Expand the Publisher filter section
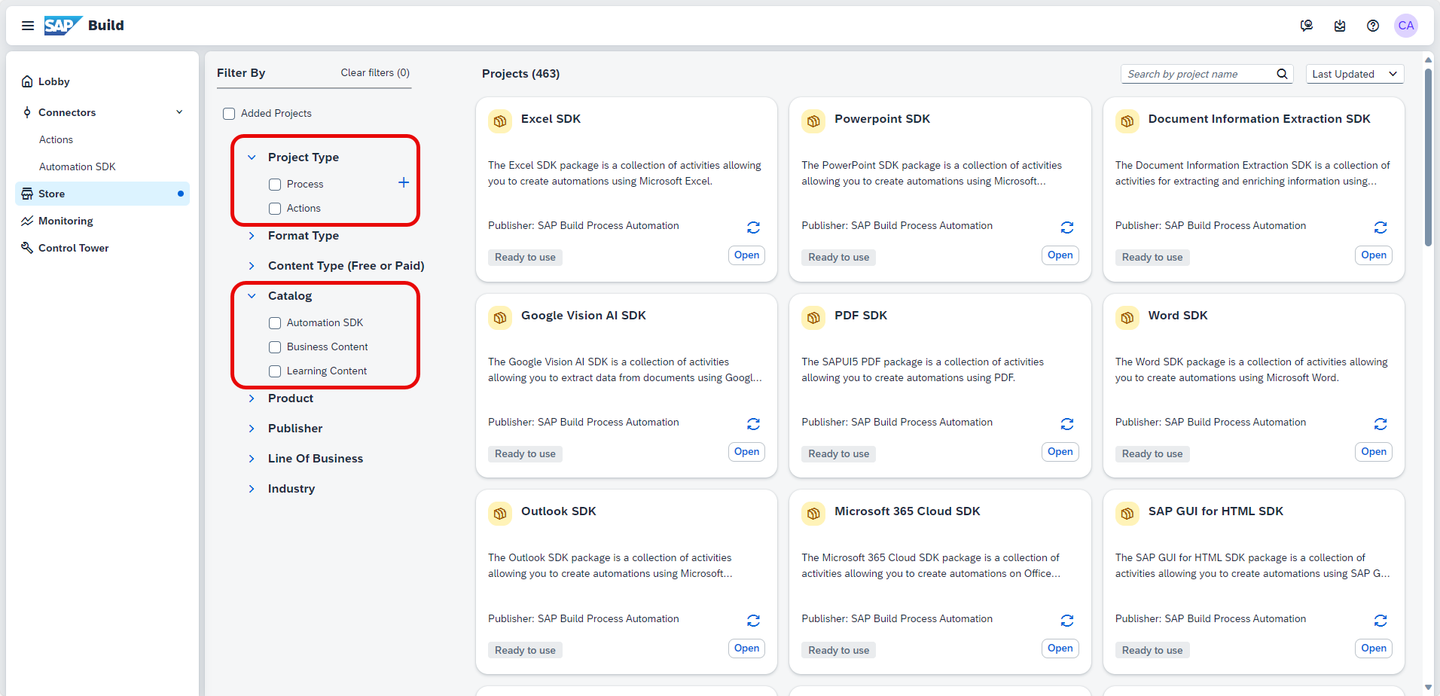 pyautogui.click(x=252, y=428)
